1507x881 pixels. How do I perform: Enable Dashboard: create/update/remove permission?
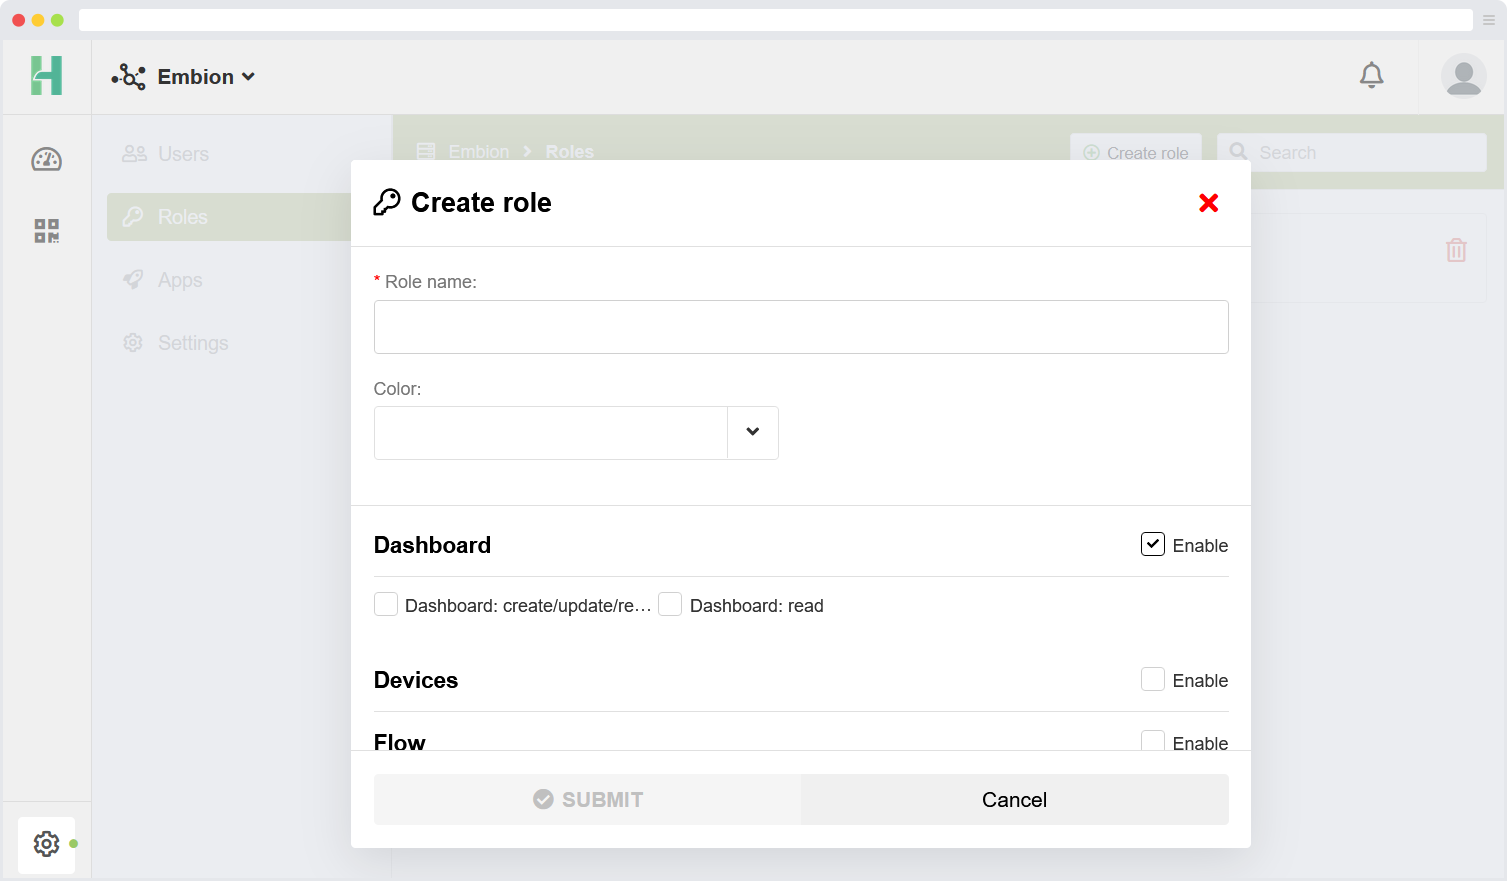pos(386,605)
